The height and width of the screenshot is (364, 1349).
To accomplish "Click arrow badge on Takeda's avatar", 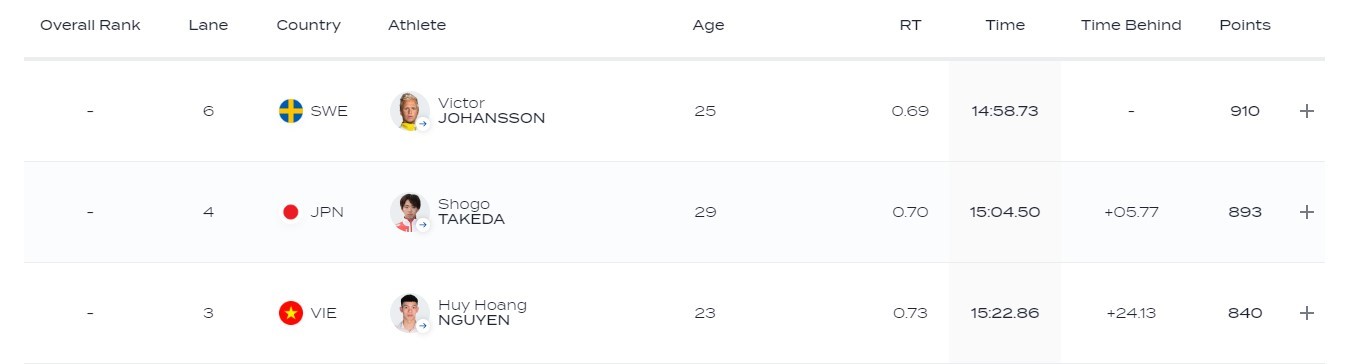I will [423, 225].
